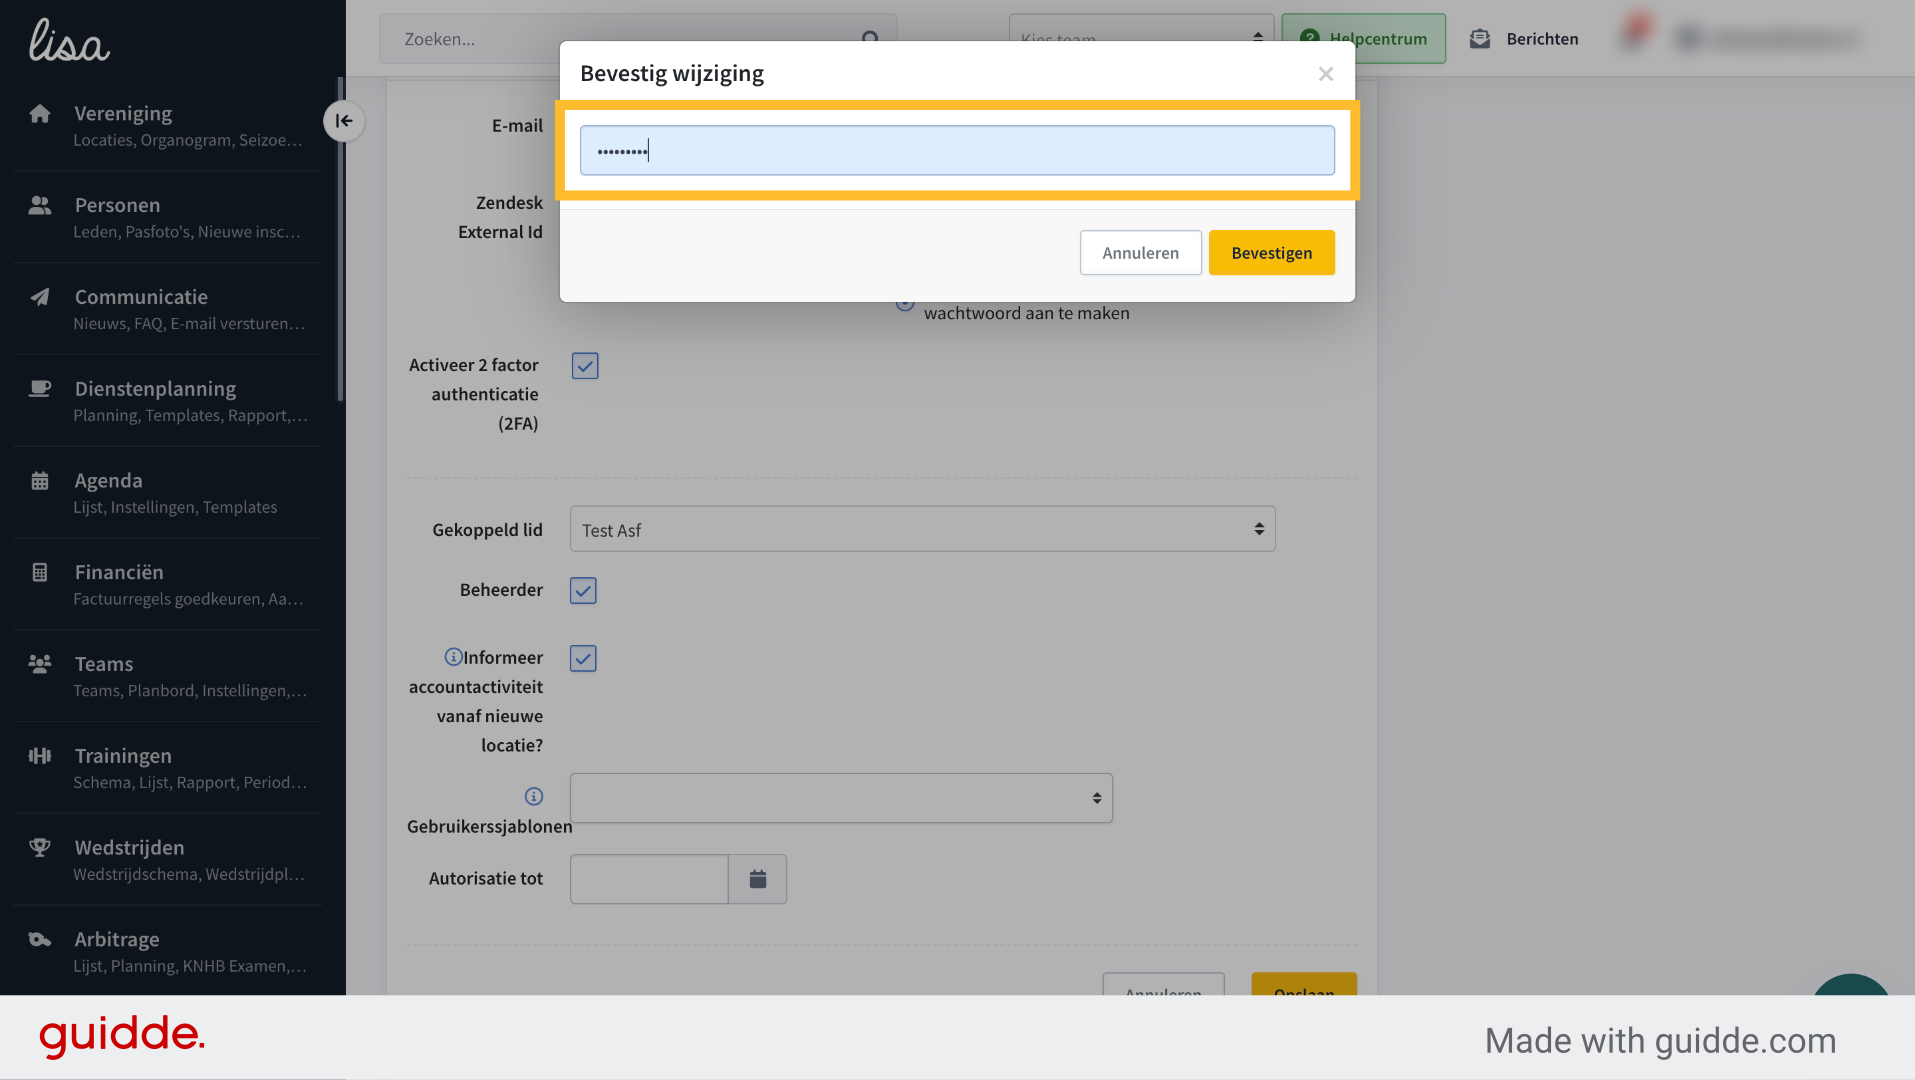
Task: Confirm with the Bevestigen button
Action: pyautogui.click(x=1271, y=253)
